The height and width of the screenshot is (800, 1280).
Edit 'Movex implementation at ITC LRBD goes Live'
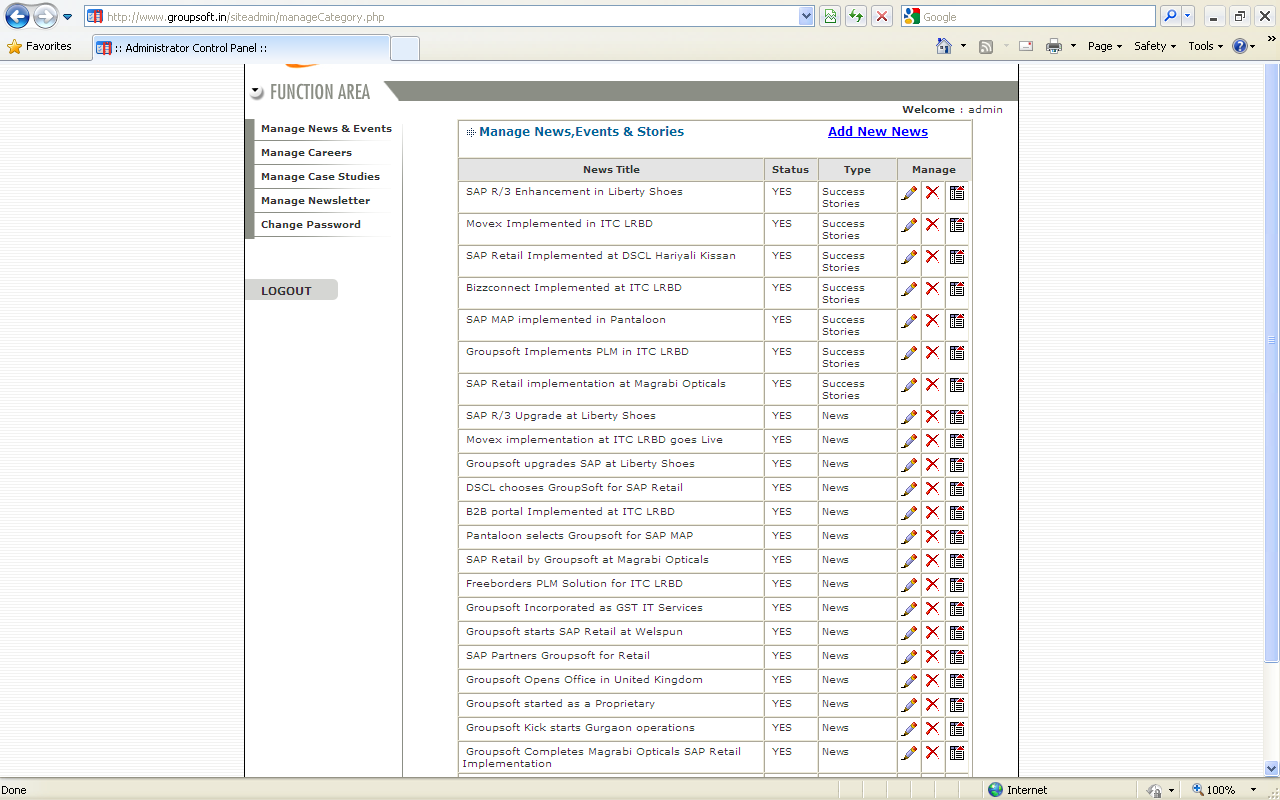tap(909, 441)
